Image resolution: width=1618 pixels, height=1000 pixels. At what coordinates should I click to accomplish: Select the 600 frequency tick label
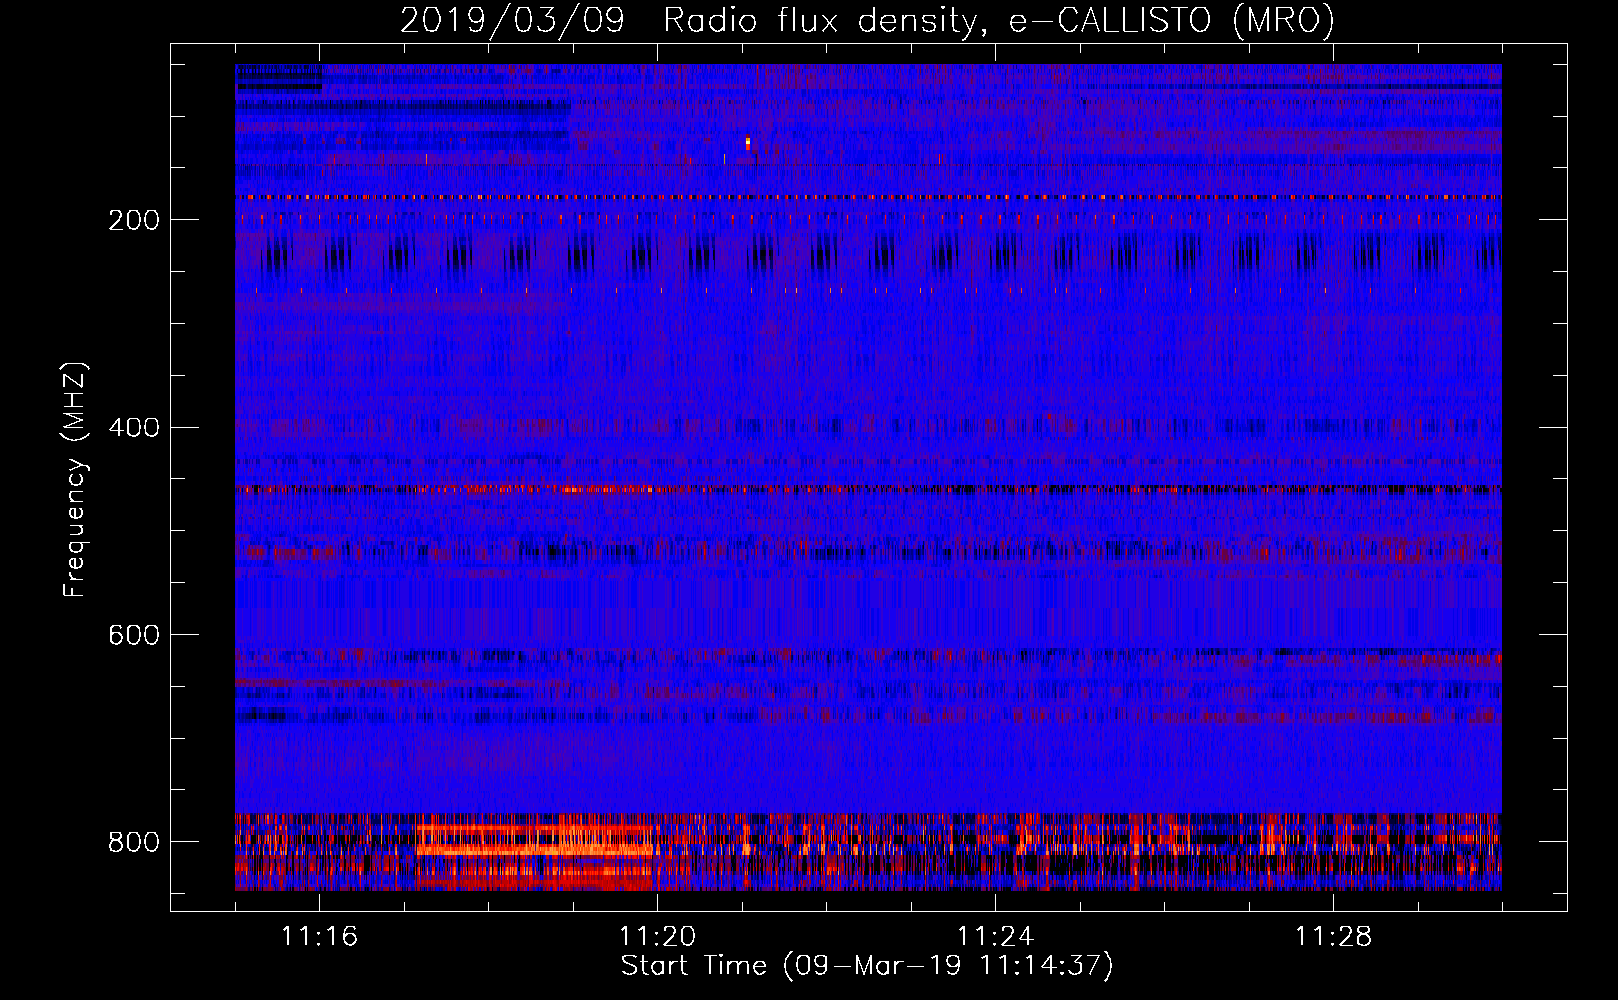[134, 636]
